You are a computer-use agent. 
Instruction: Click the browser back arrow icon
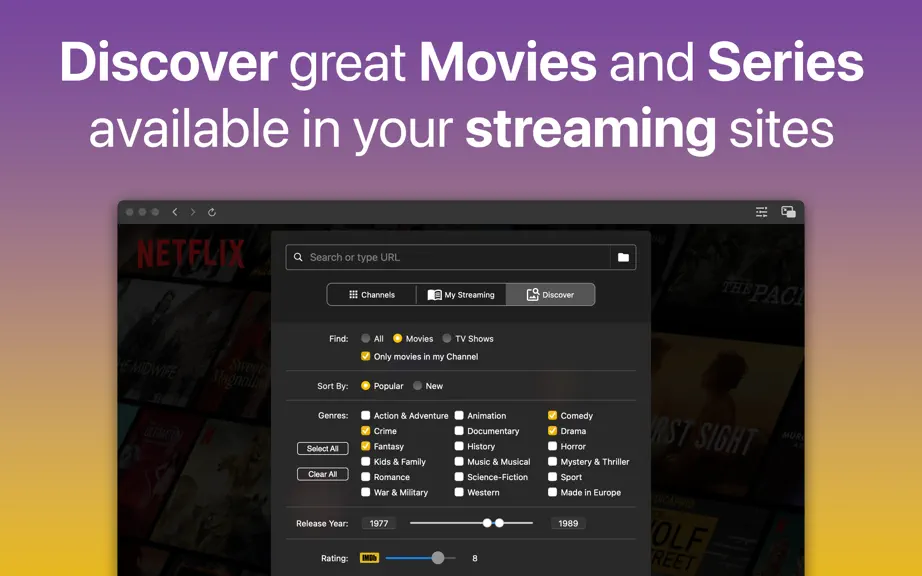[x=175, y=212]
